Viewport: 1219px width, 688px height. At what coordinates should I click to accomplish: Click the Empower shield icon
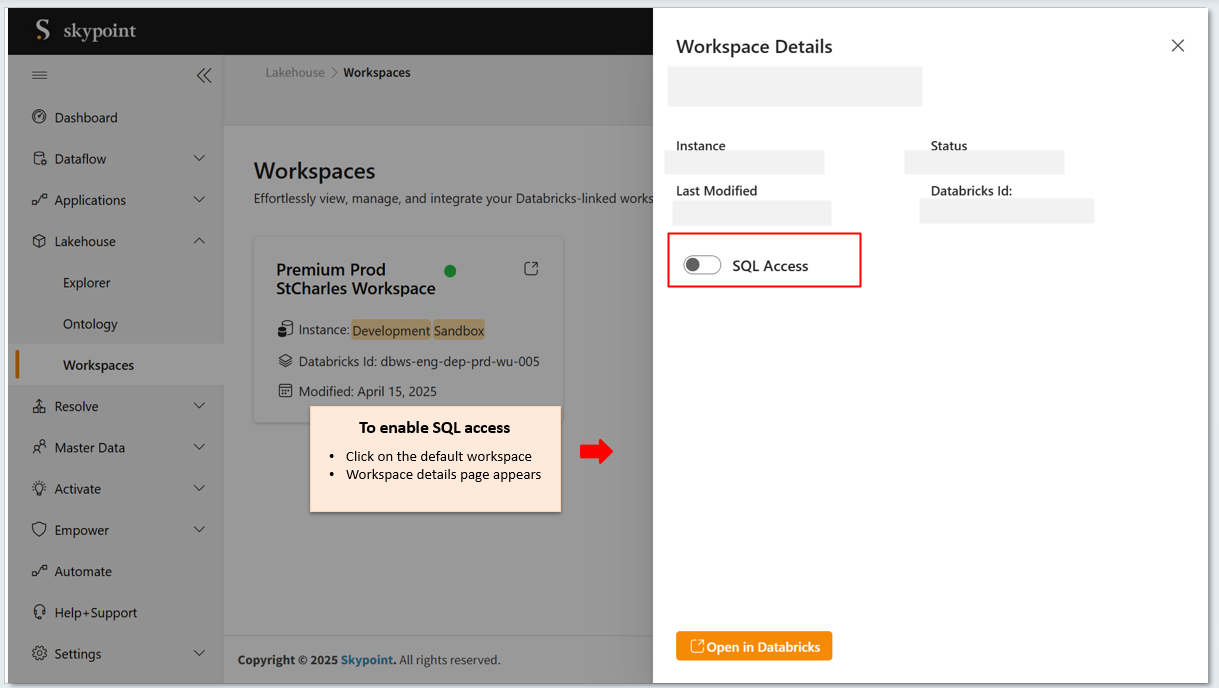39,530
